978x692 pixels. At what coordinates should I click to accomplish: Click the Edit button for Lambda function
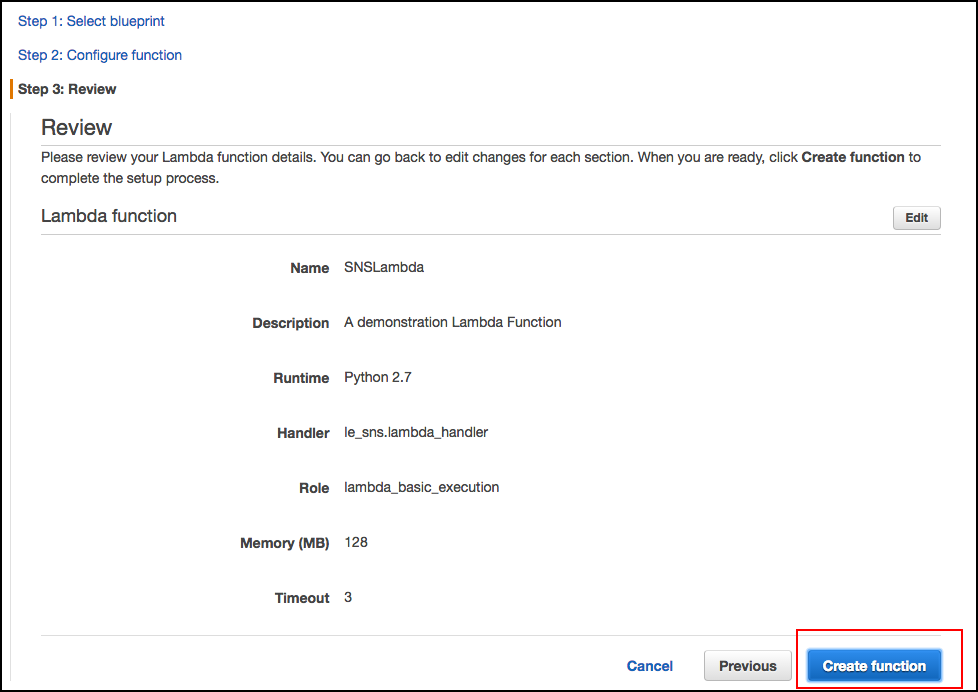pos(916,218)
